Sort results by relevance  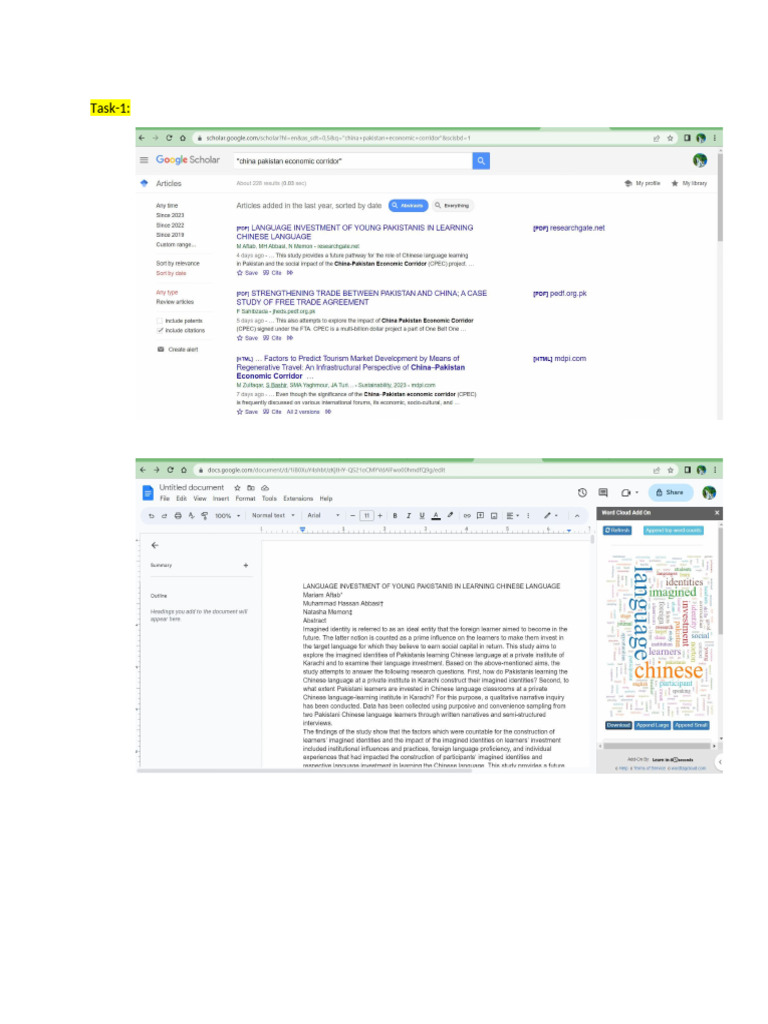178,263
